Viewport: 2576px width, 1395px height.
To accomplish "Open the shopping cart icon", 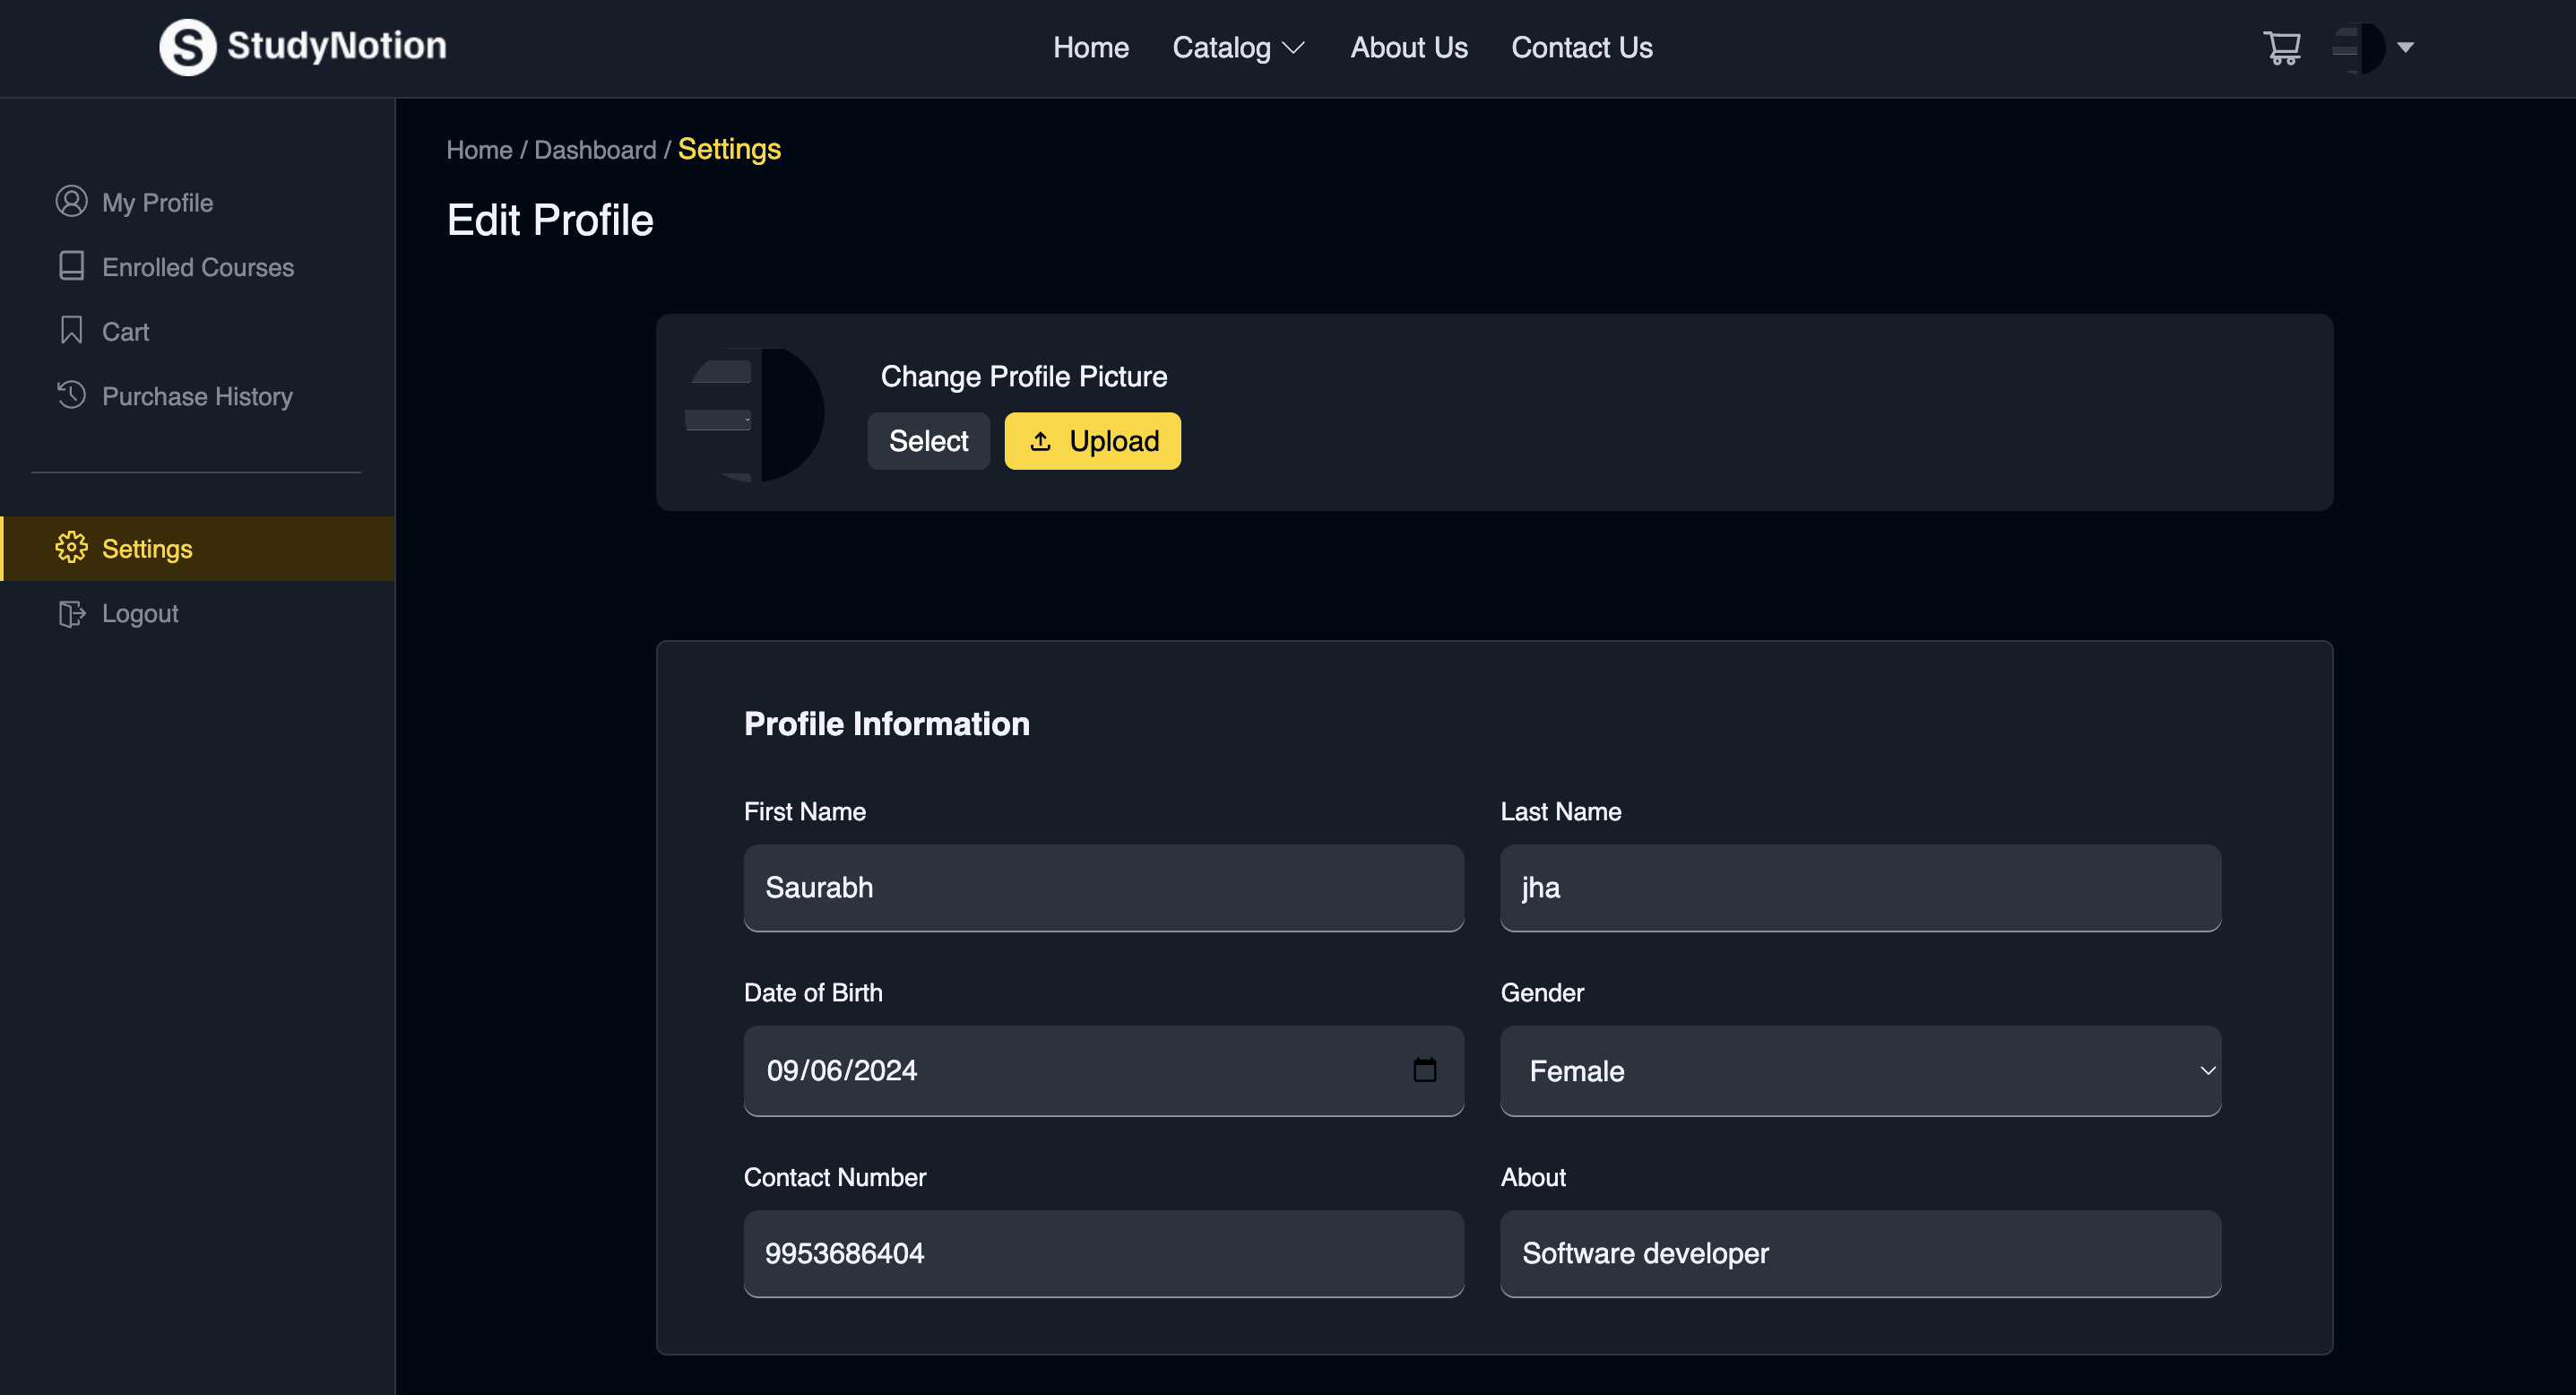I will tap(2282, 47).
